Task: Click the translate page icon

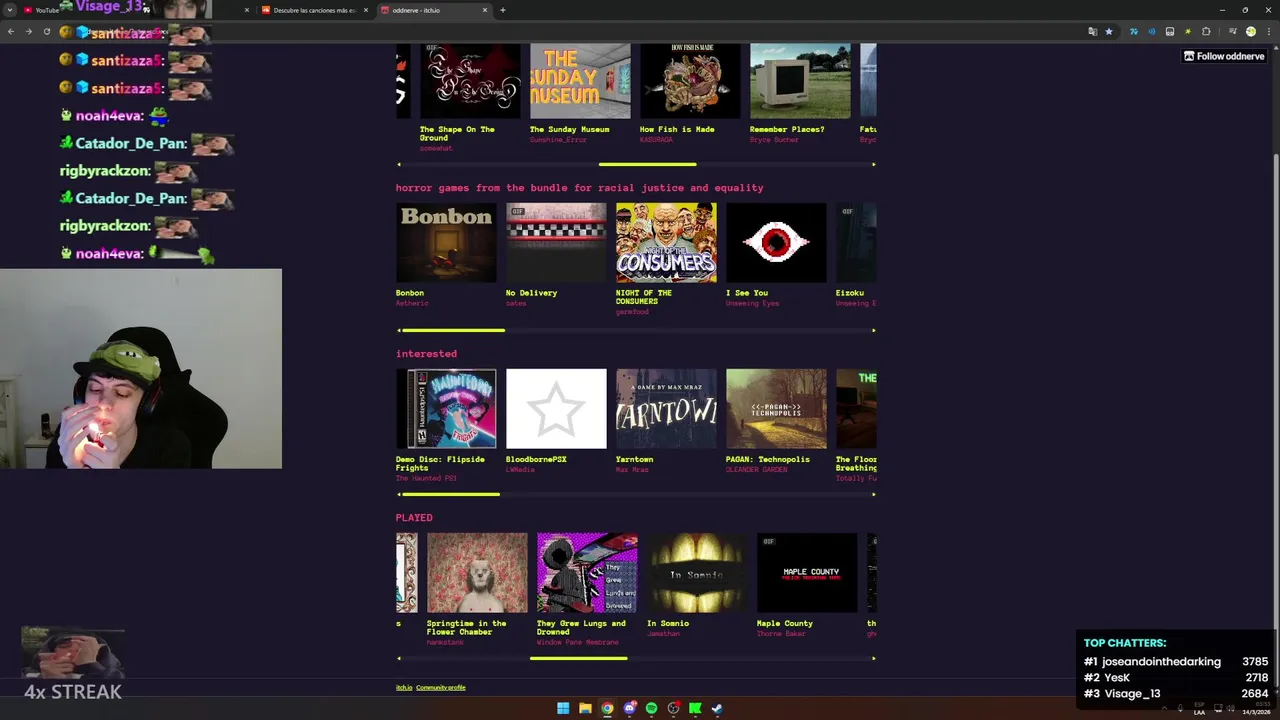Action: point(1092,32)
